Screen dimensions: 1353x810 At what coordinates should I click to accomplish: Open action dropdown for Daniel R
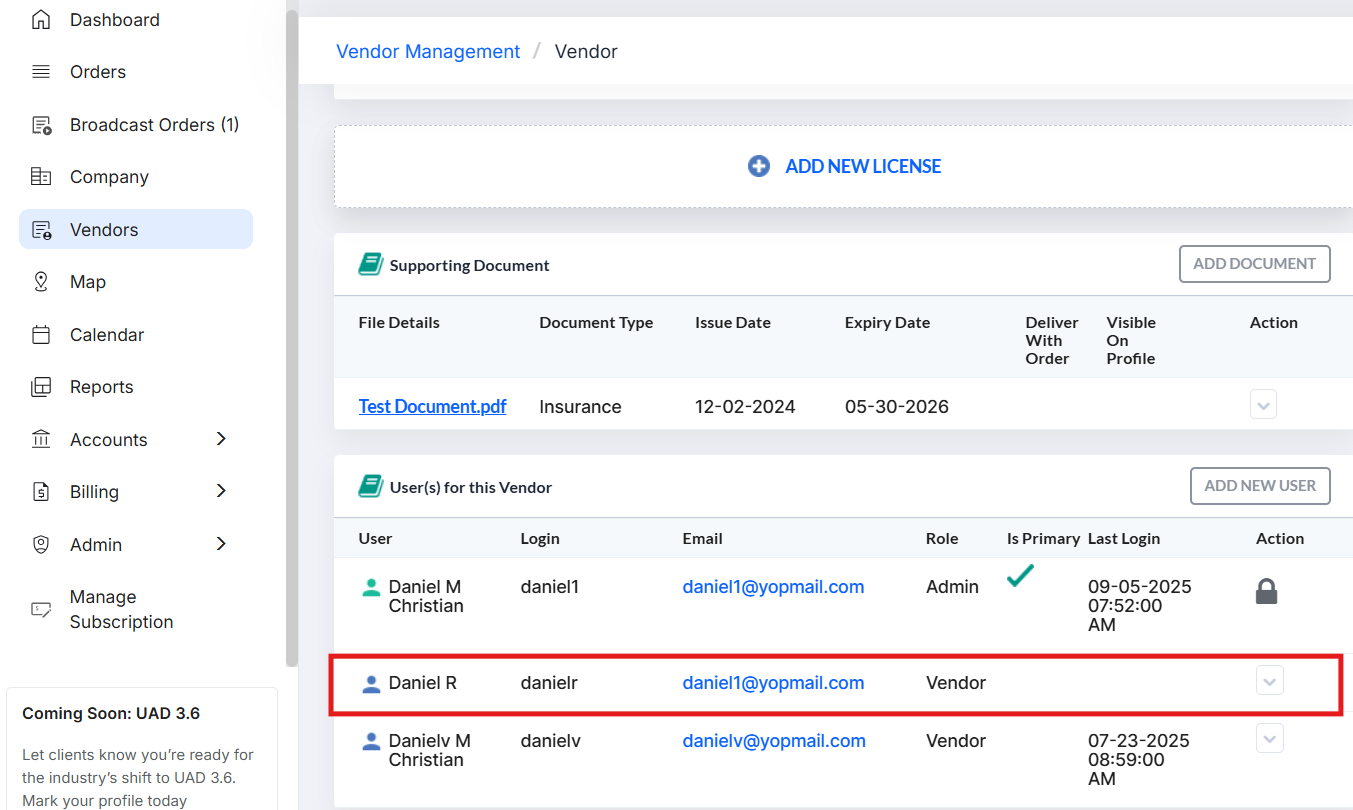[x=1269, y=682]
